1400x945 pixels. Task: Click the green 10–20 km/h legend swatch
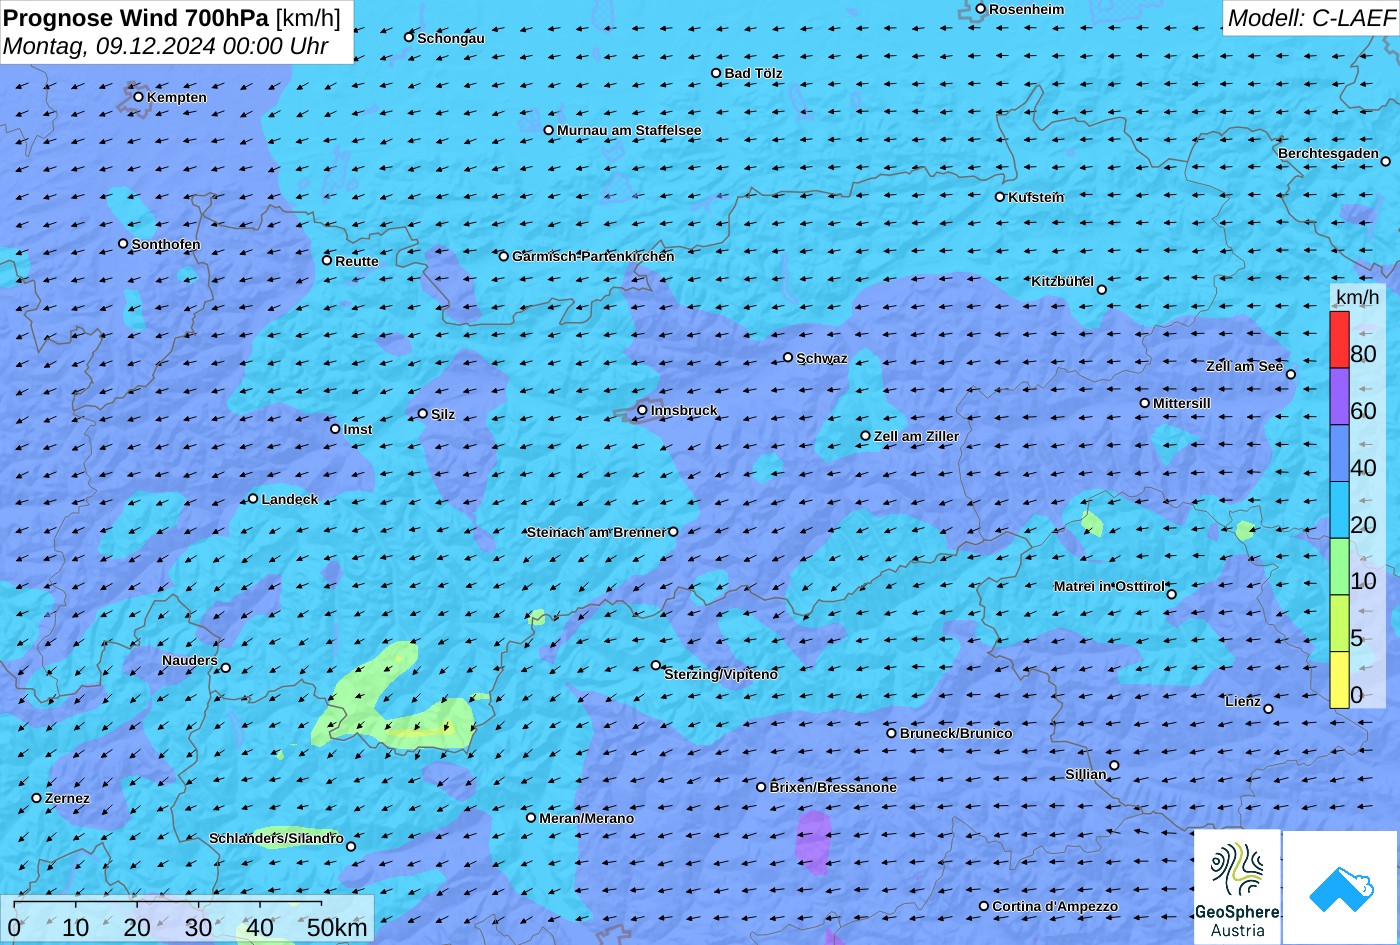click(1339, 567)
